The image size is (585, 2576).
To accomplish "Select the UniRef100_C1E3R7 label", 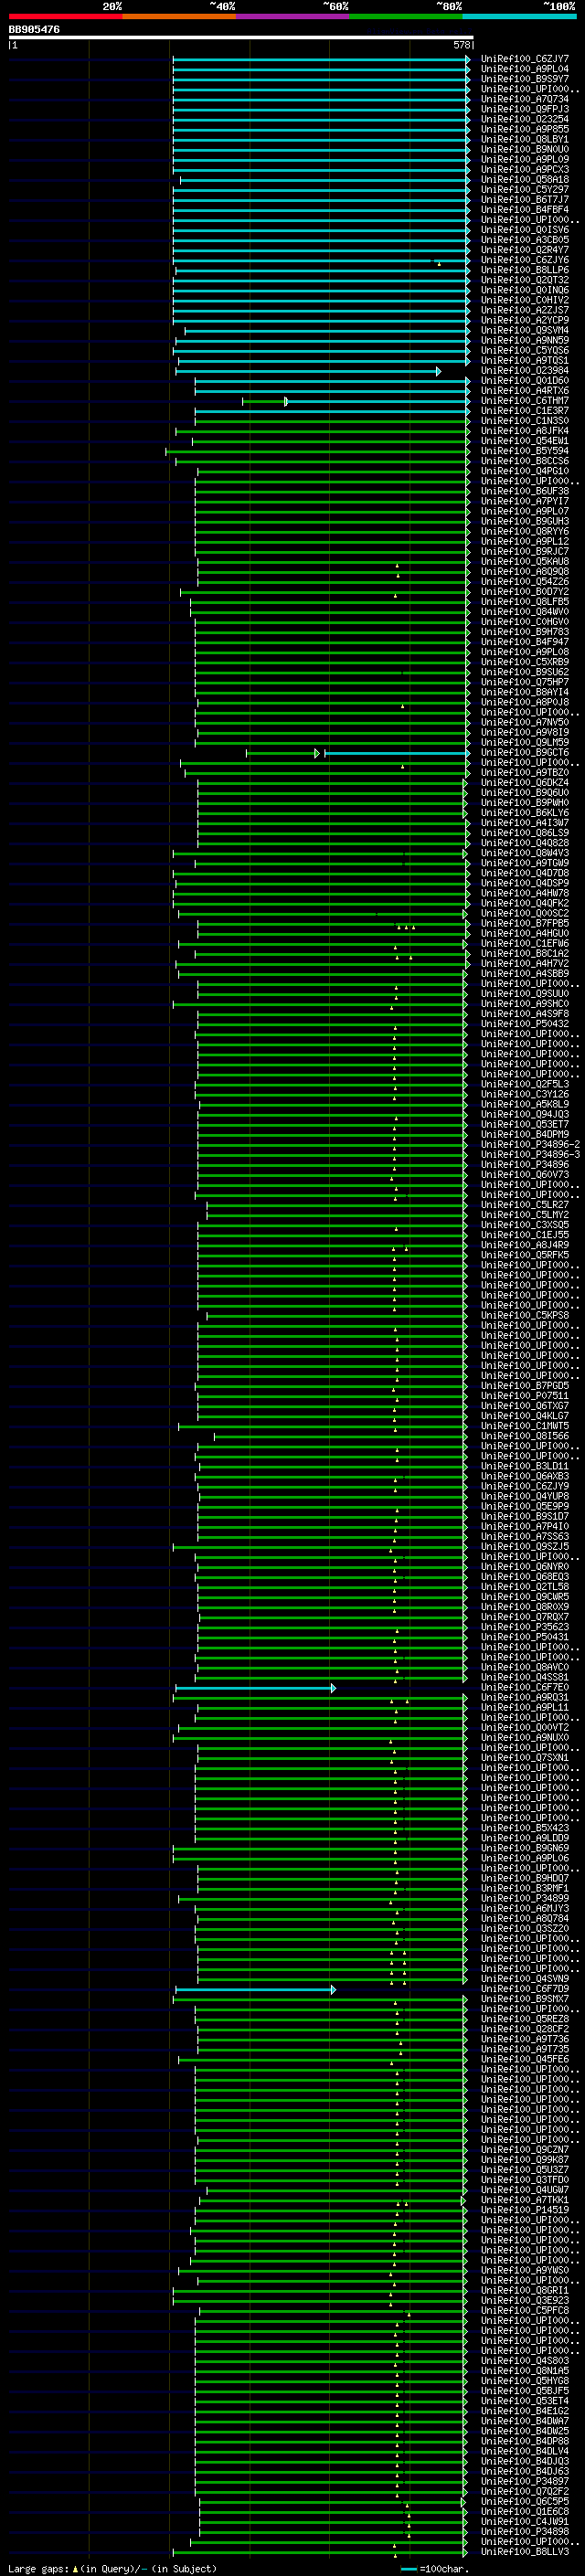I will [525, 411].
